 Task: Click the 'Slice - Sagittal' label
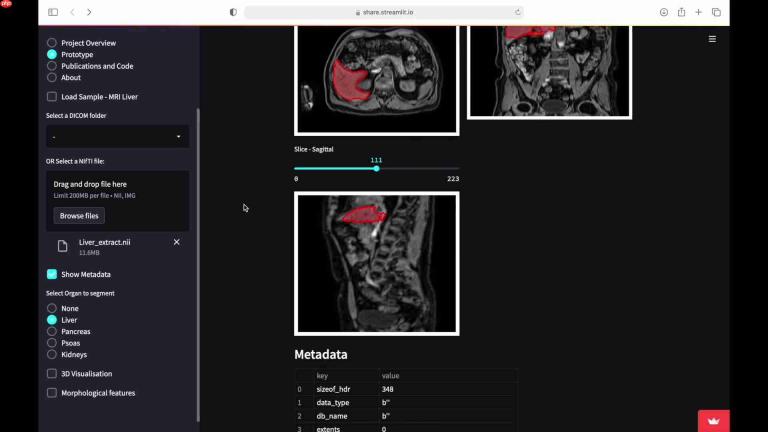click(x=313, y=149)
